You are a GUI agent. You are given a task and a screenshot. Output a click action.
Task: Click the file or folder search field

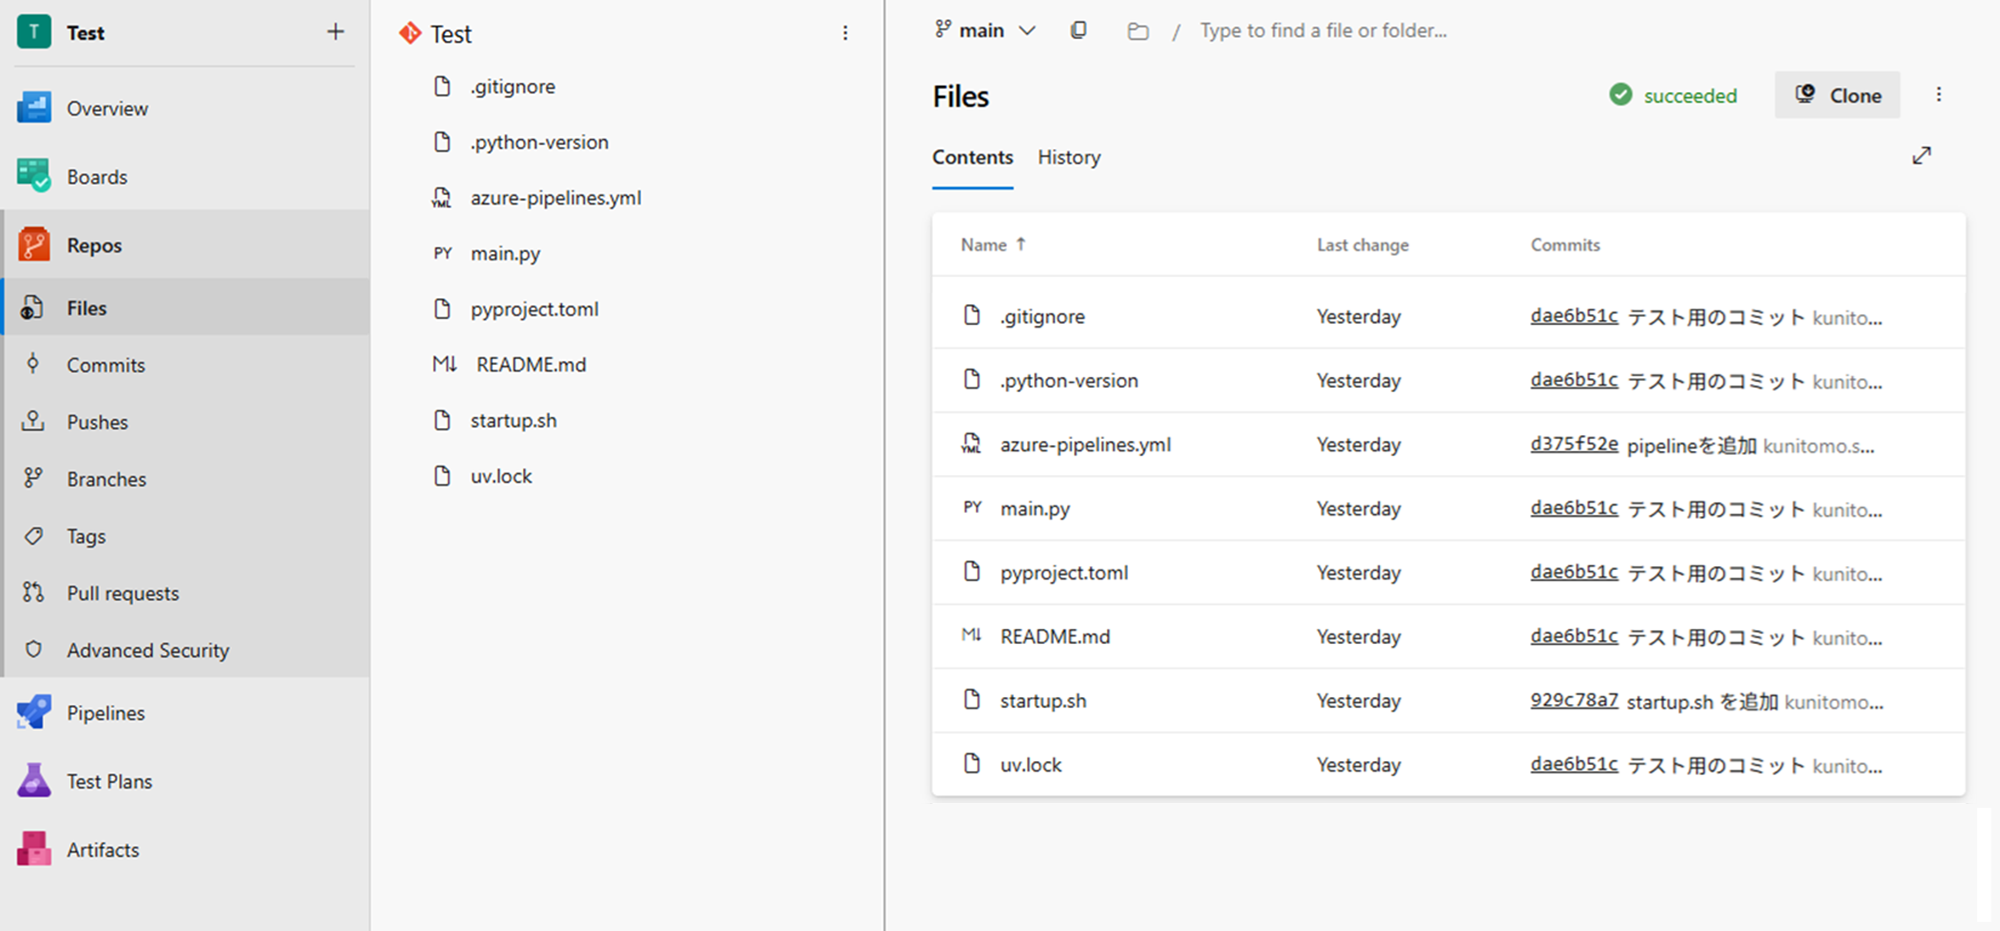point(1322,31)
